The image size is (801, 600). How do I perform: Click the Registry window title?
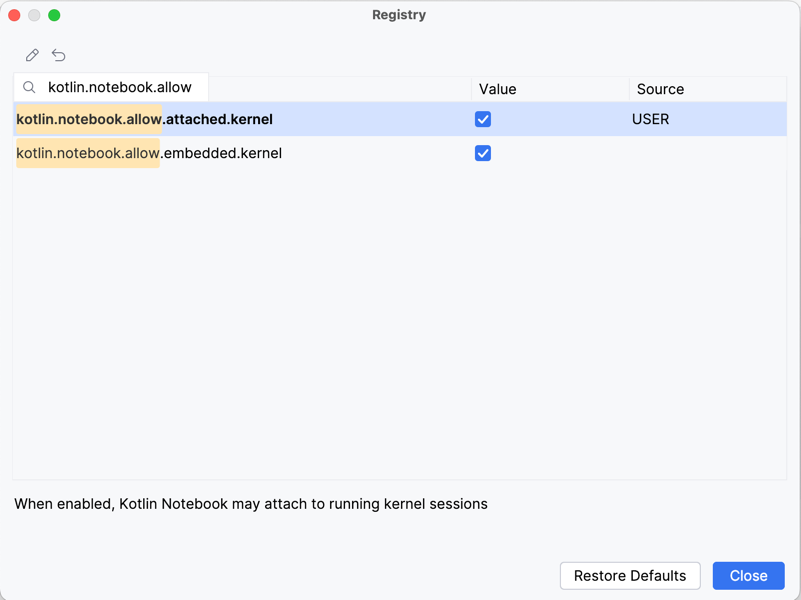click(399, 15)
